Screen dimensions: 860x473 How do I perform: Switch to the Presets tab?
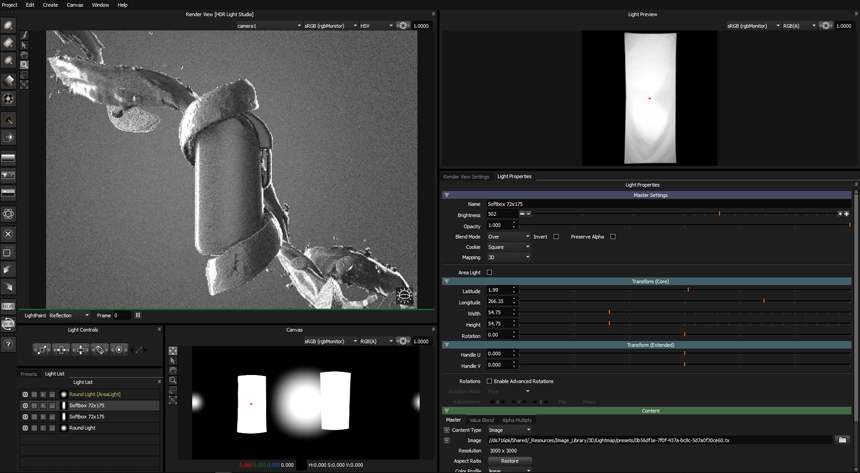(29, 374)
